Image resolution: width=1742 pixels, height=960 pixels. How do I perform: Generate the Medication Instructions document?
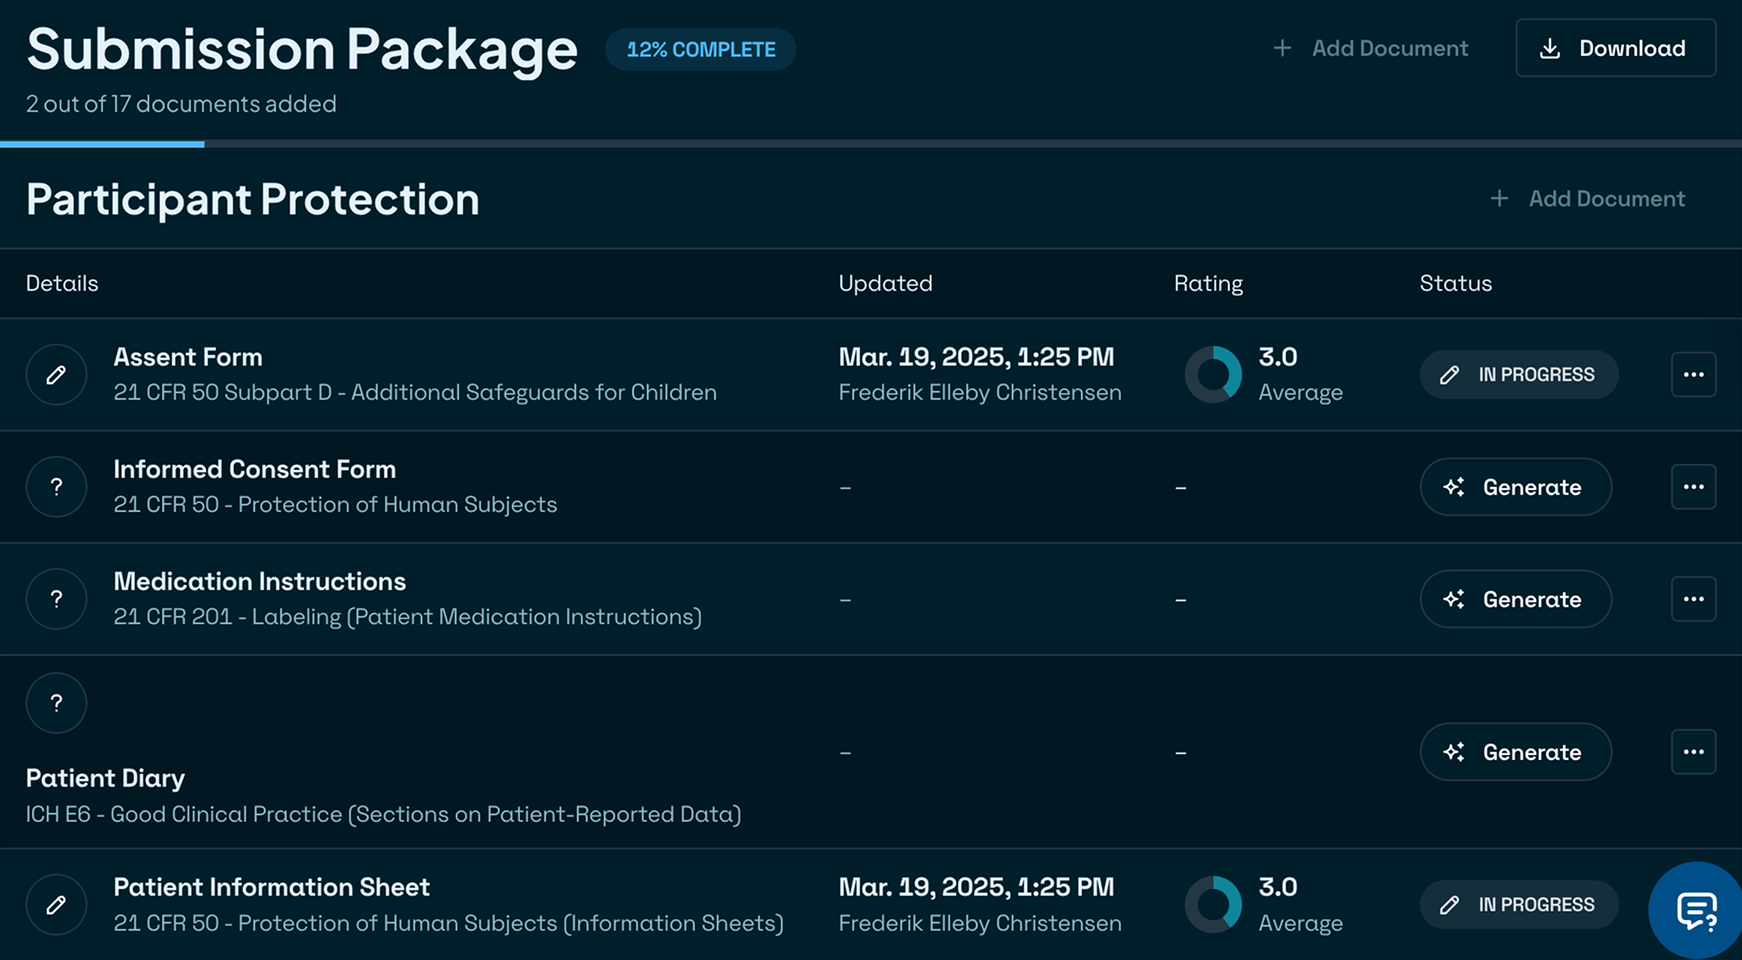tap(1515, 599)
